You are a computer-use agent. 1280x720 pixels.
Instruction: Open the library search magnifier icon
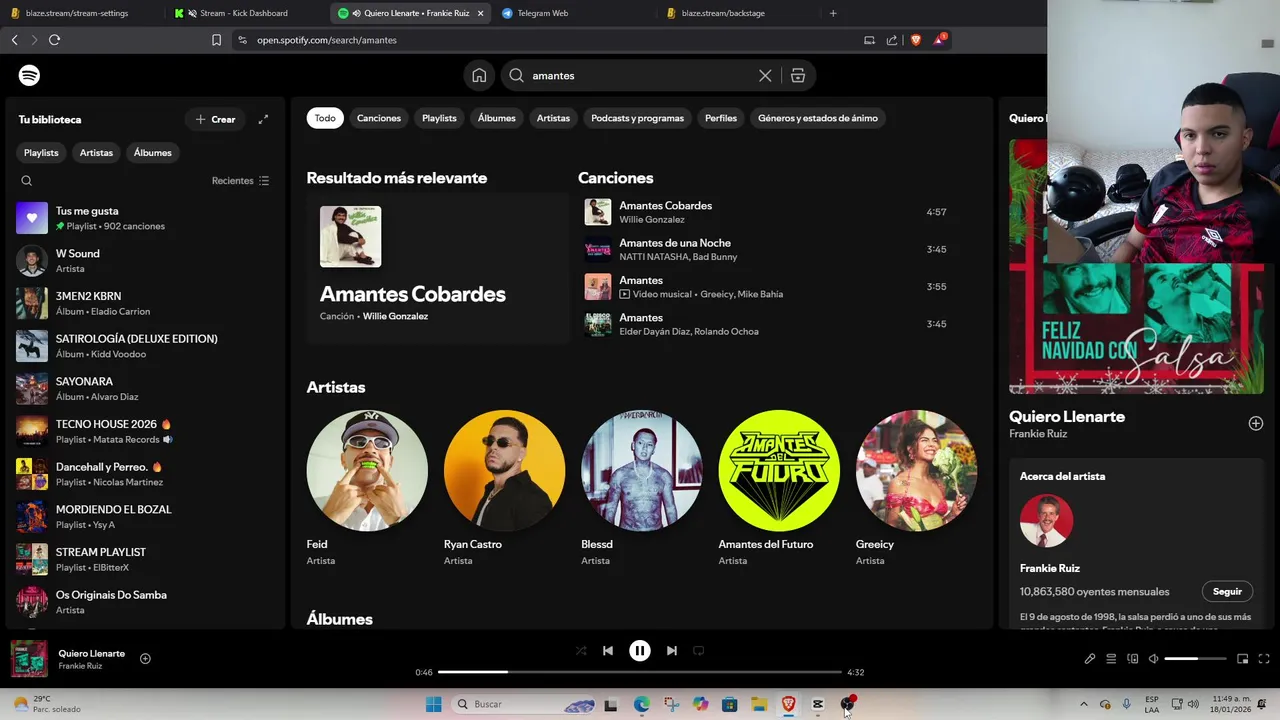[27, 181]
